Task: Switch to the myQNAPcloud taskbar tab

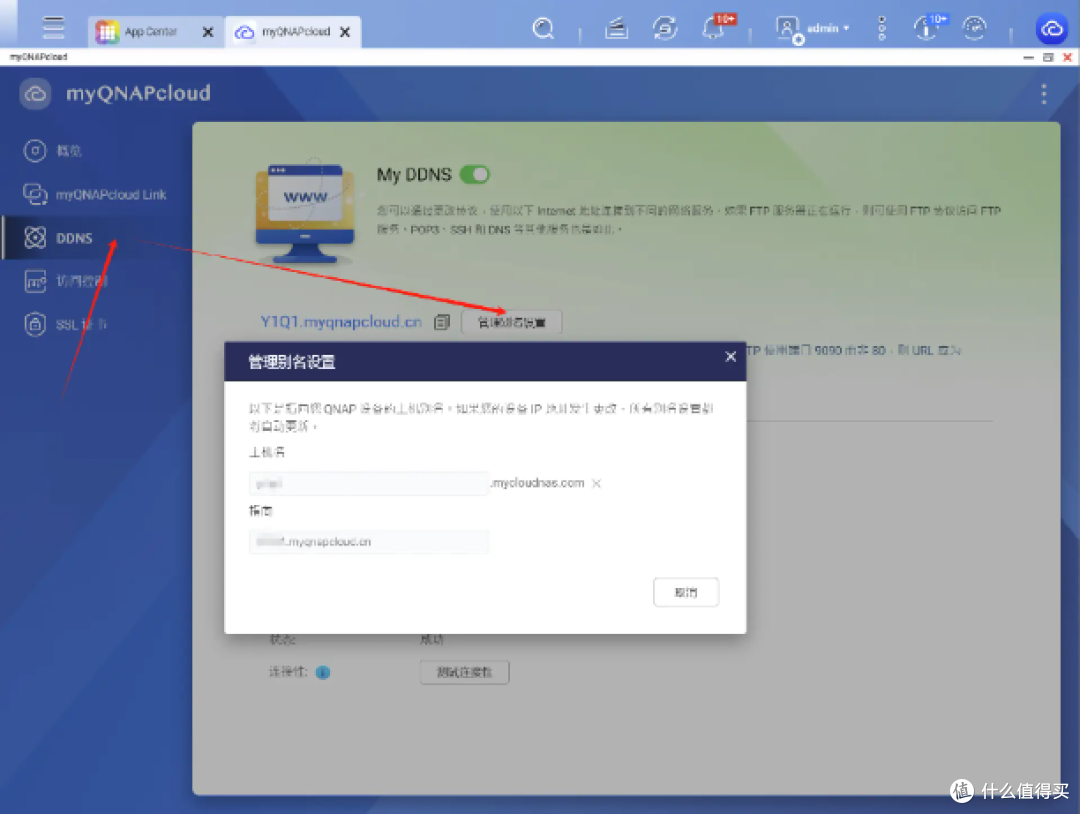Action: click(293, 32)
